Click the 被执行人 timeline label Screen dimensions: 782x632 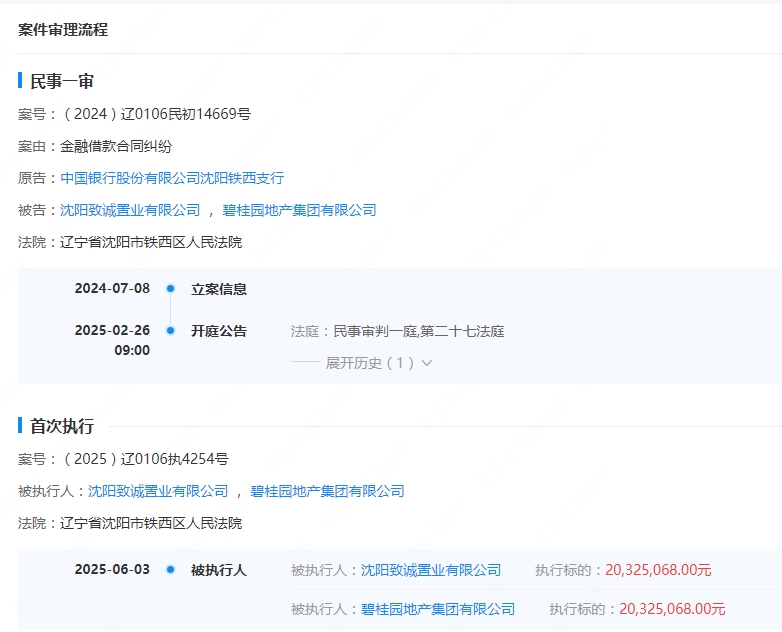[219, 570]
